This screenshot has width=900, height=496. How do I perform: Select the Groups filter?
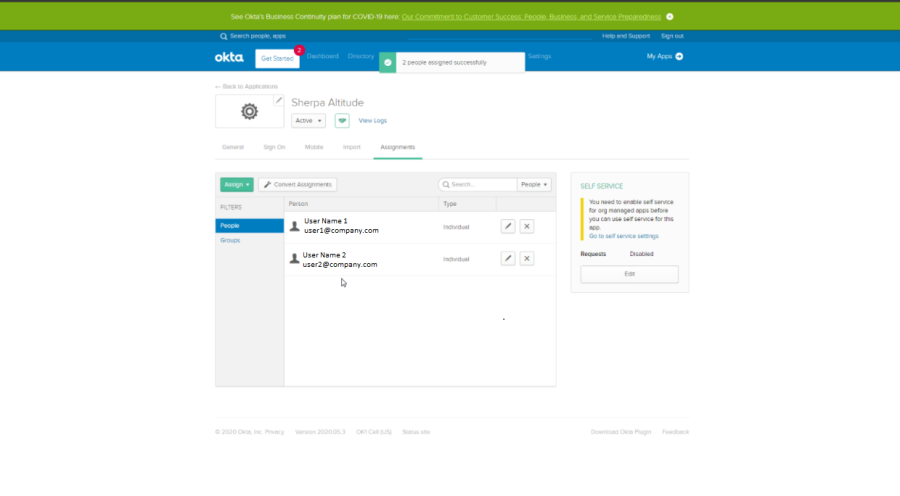[230, 240]
